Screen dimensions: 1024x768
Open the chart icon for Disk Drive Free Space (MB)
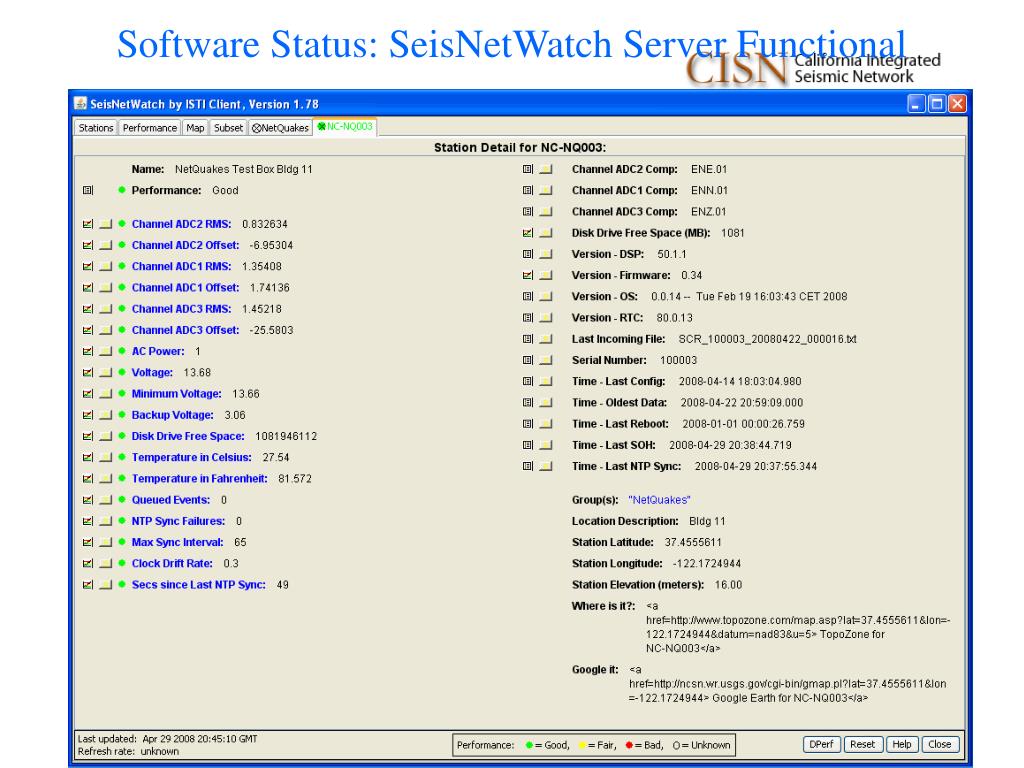tap(528, 232)
